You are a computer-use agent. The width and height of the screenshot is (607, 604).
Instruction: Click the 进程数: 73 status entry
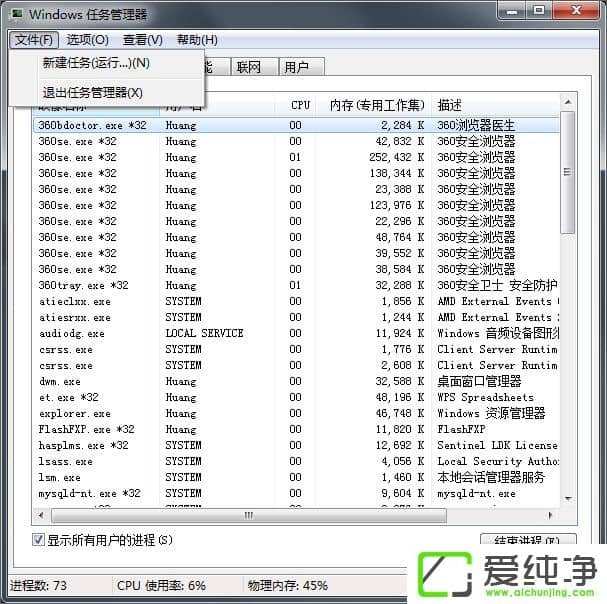point(38,585)
